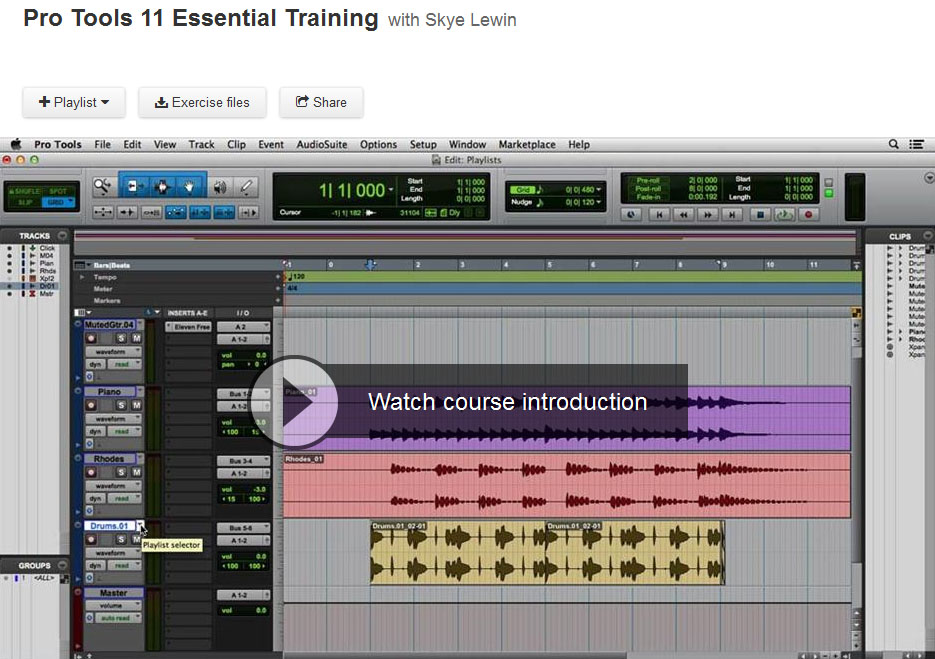Mute the MutedGtr.04 track

137,338
